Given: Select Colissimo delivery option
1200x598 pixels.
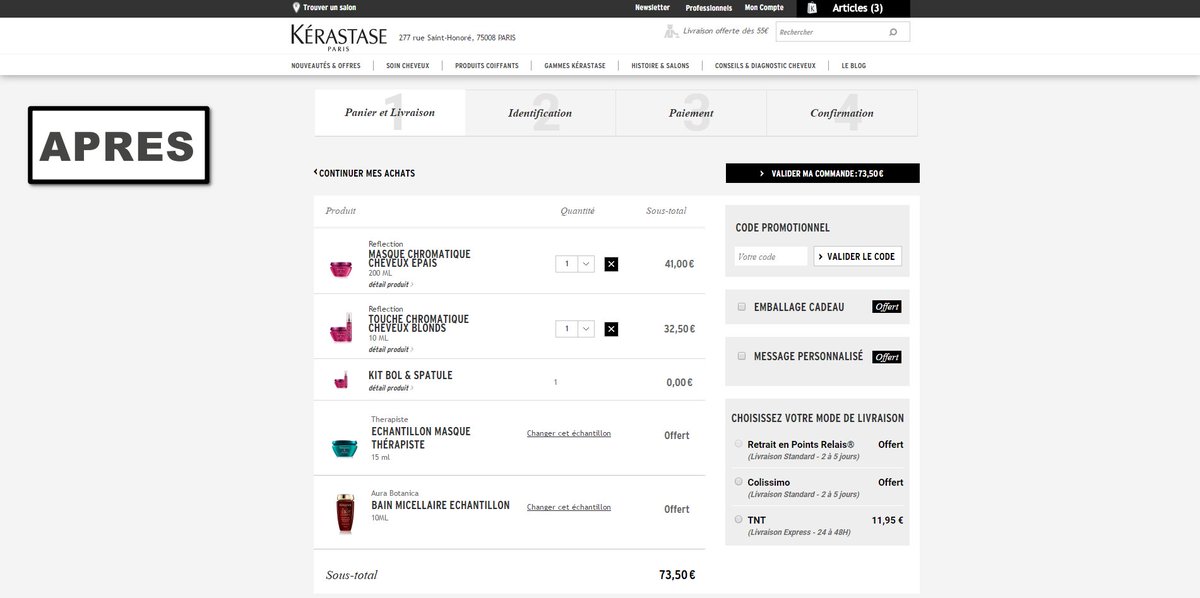Looking at the screenshot, I should point(738,482).
